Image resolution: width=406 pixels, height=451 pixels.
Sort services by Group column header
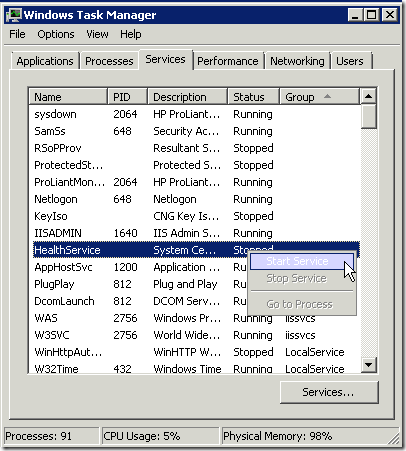pyautogui.click(x=320, y=97)
